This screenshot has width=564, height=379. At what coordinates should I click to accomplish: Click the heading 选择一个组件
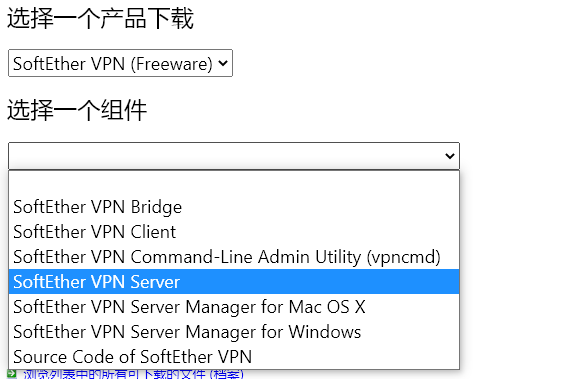pos(77,110)
